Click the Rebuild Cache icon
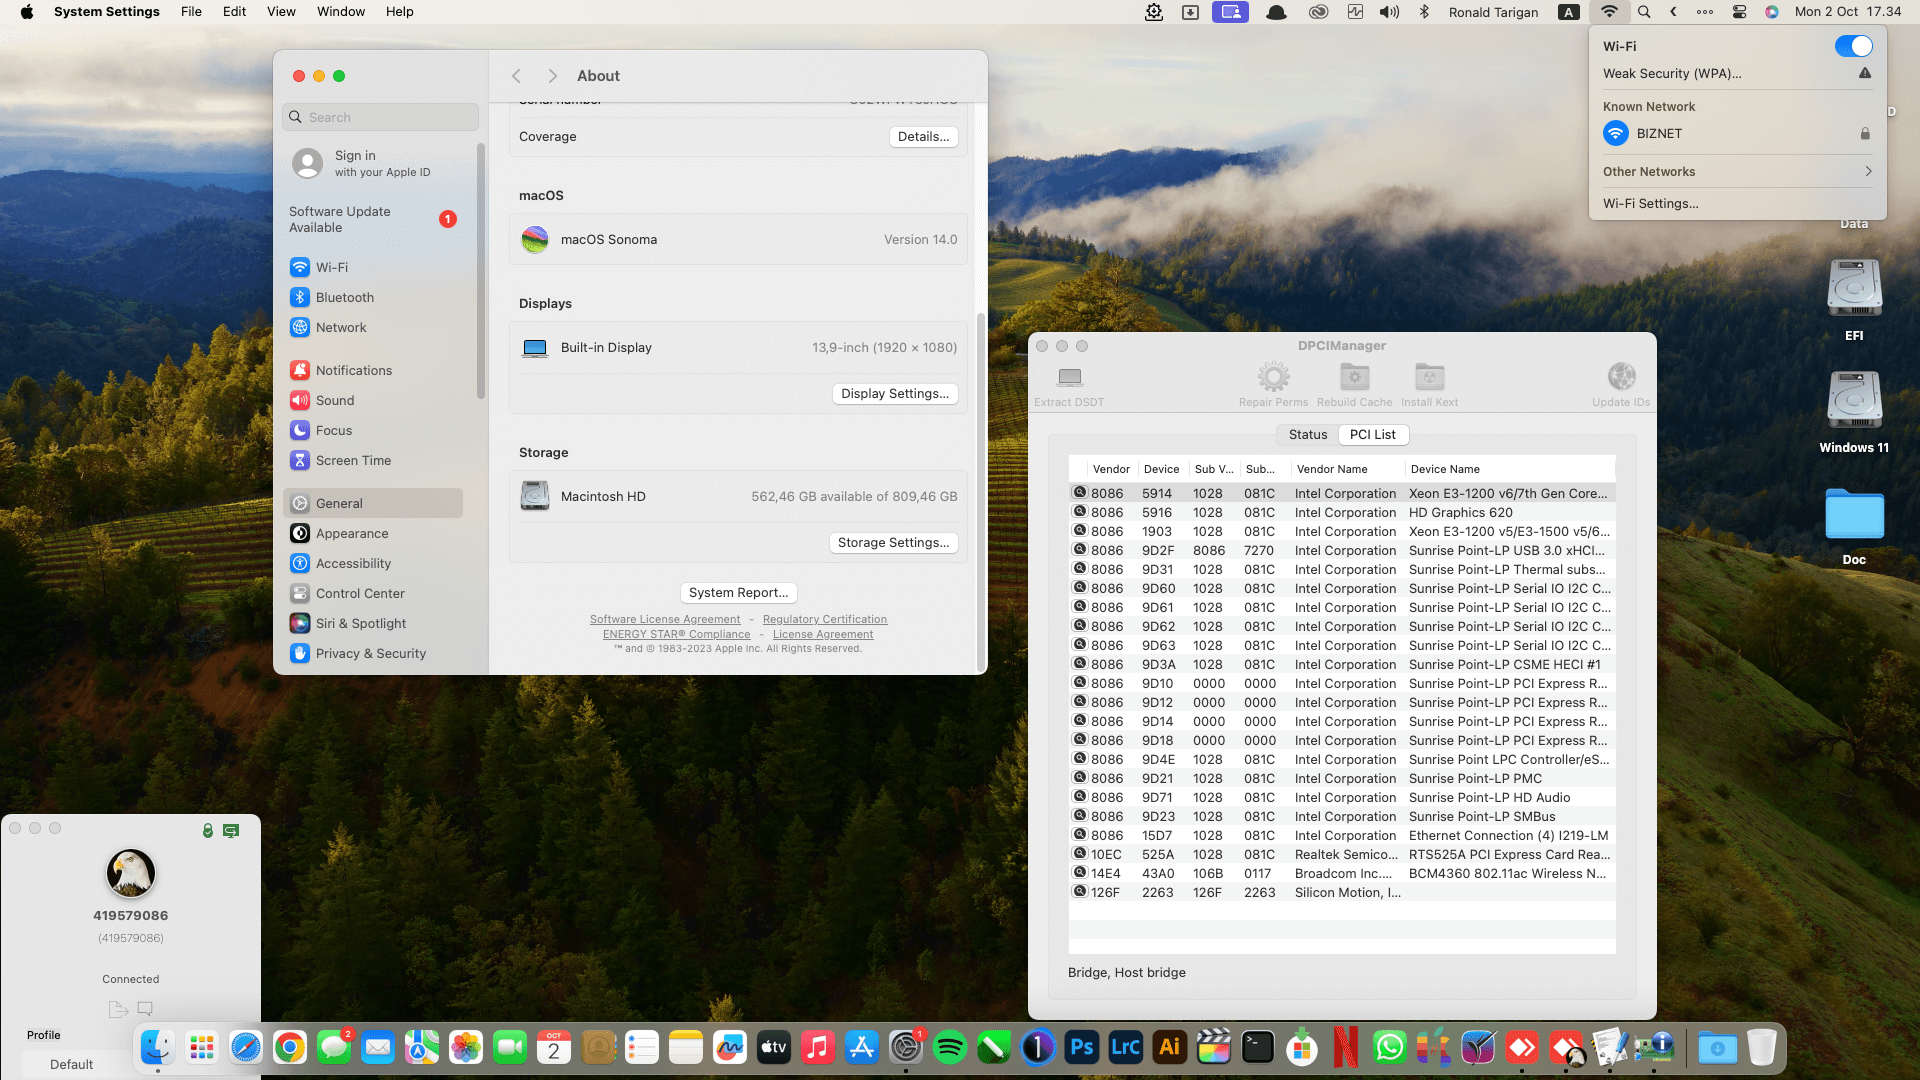 click(x=1354, y=378)
